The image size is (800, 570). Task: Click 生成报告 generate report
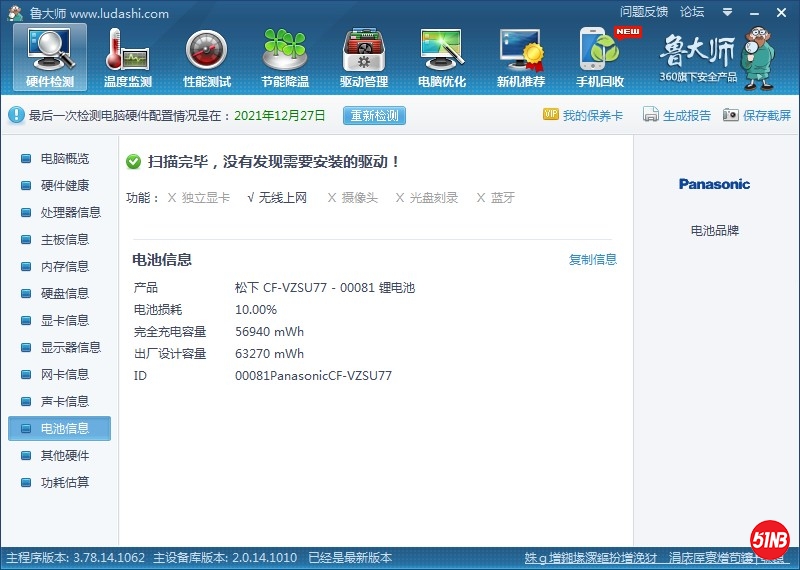tap(677, 116)
